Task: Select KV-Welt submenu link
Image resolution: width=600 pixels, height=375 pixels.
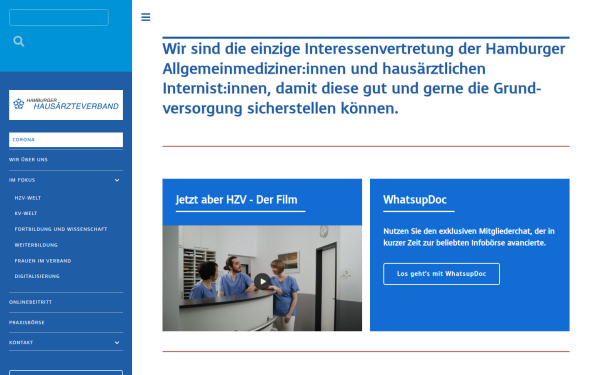Action: point(26,213)
